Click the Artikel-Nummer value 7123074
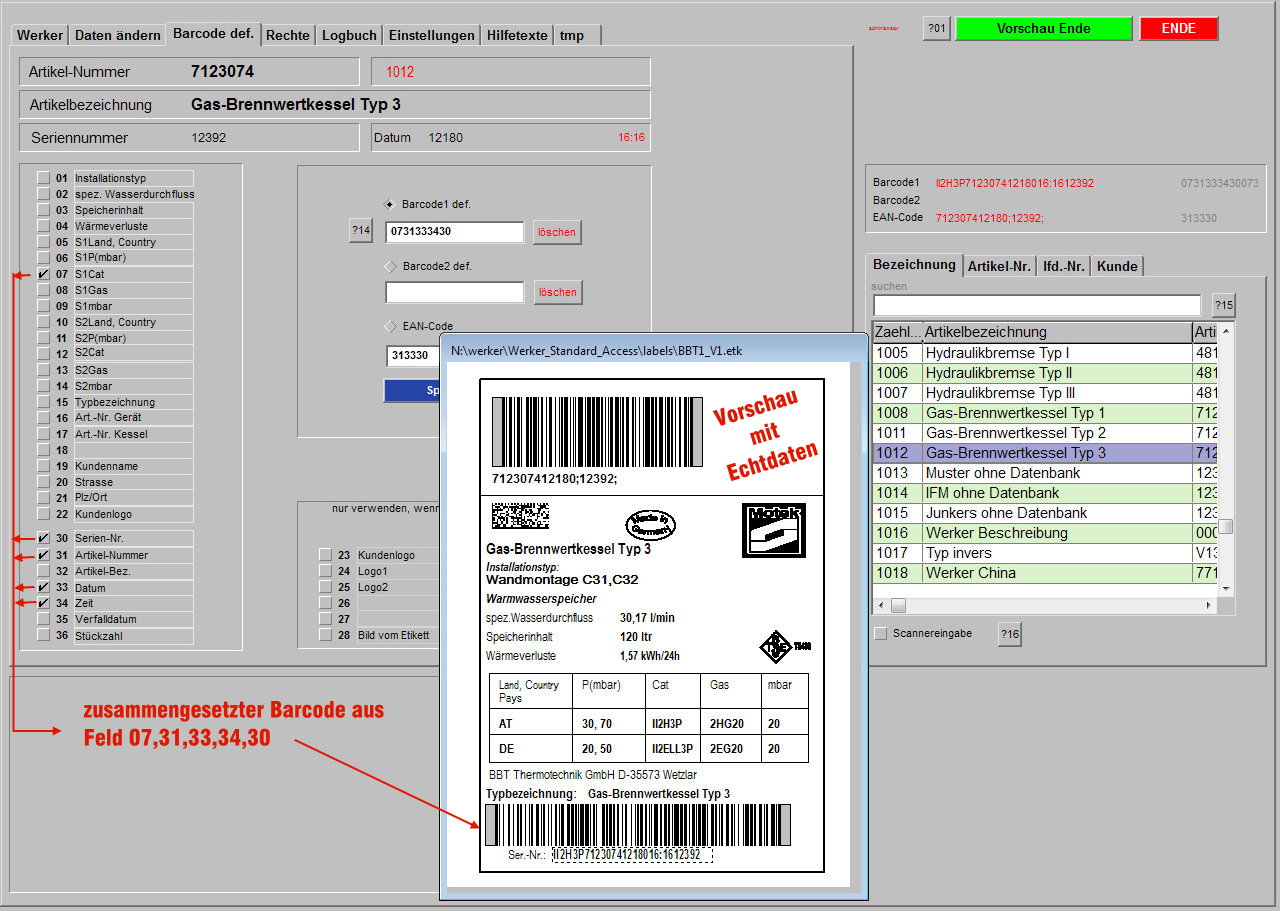1280x911 pixels. pos(222,72)
